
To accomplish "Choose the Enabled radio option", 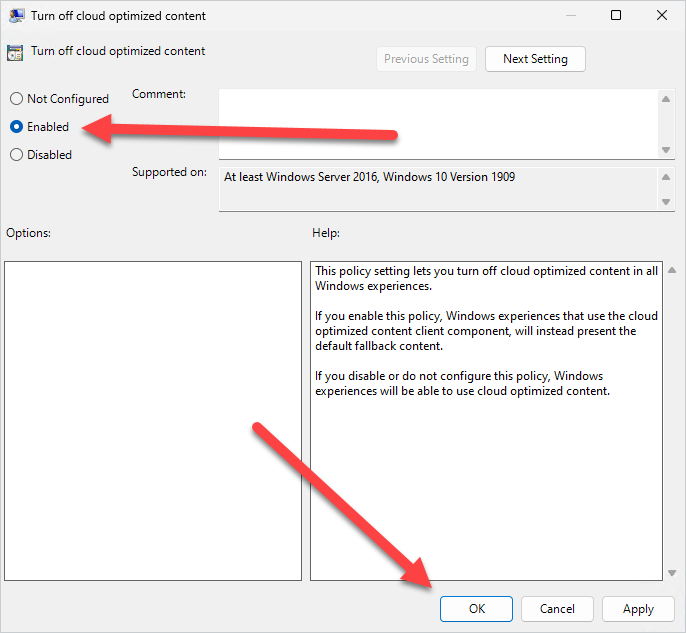I will click(x=16, y=127).
